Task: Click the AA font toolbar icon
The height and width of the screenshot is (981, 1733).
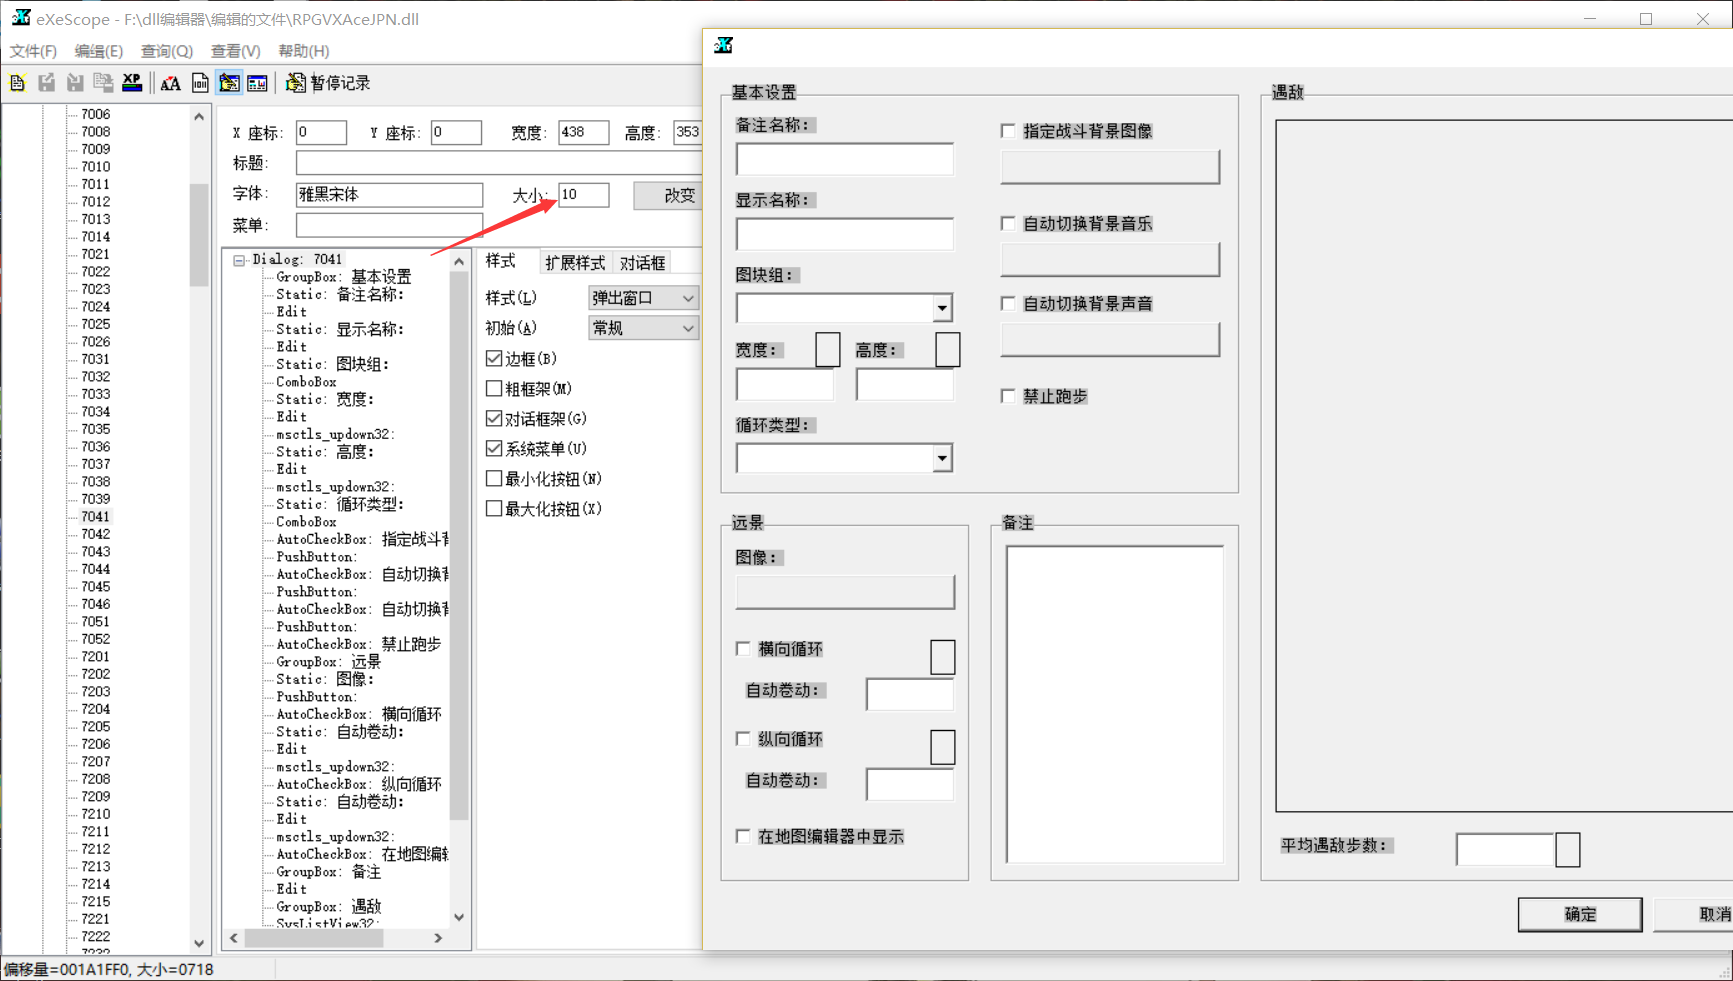Action: [171, 83]
